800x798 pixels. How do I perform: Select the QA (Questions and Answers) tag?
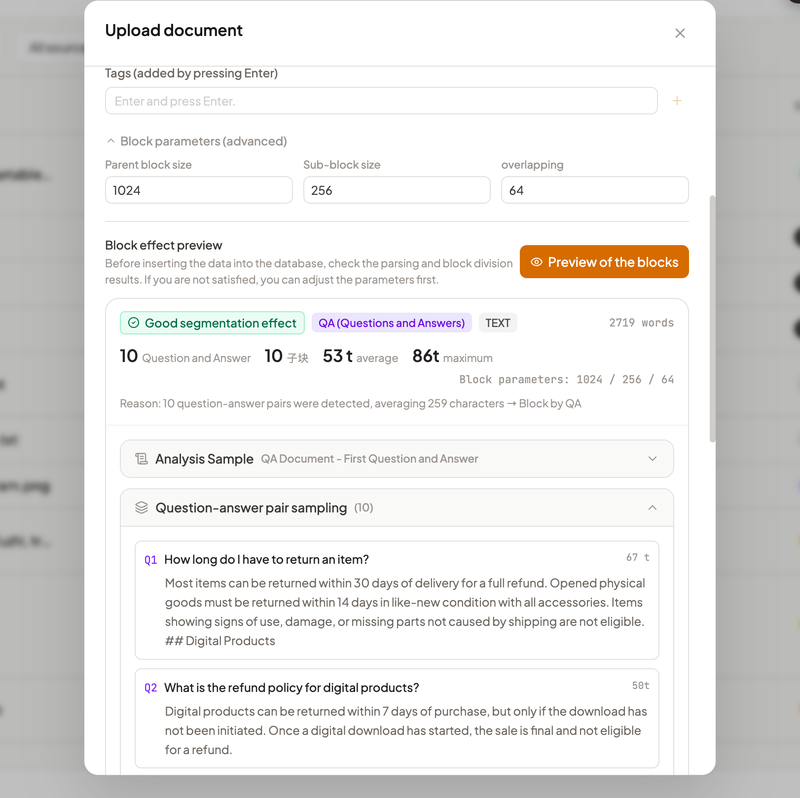(x=391, y=323)
